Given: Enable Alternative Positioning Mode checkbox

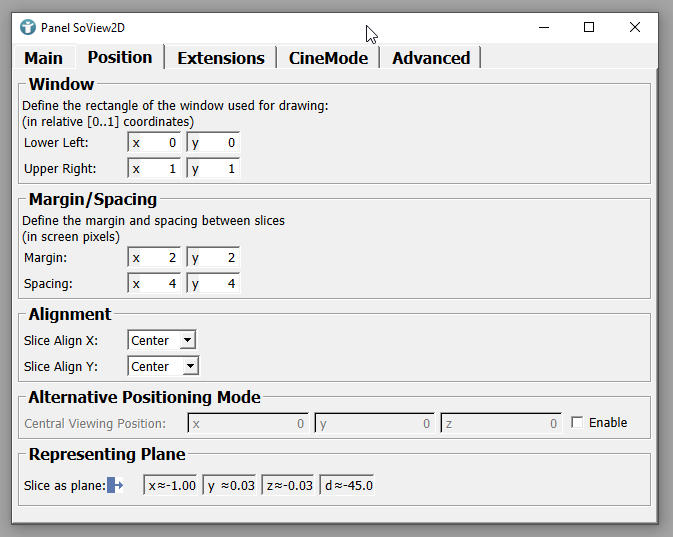Looking at the screenshot, I should tap(577, 423).
